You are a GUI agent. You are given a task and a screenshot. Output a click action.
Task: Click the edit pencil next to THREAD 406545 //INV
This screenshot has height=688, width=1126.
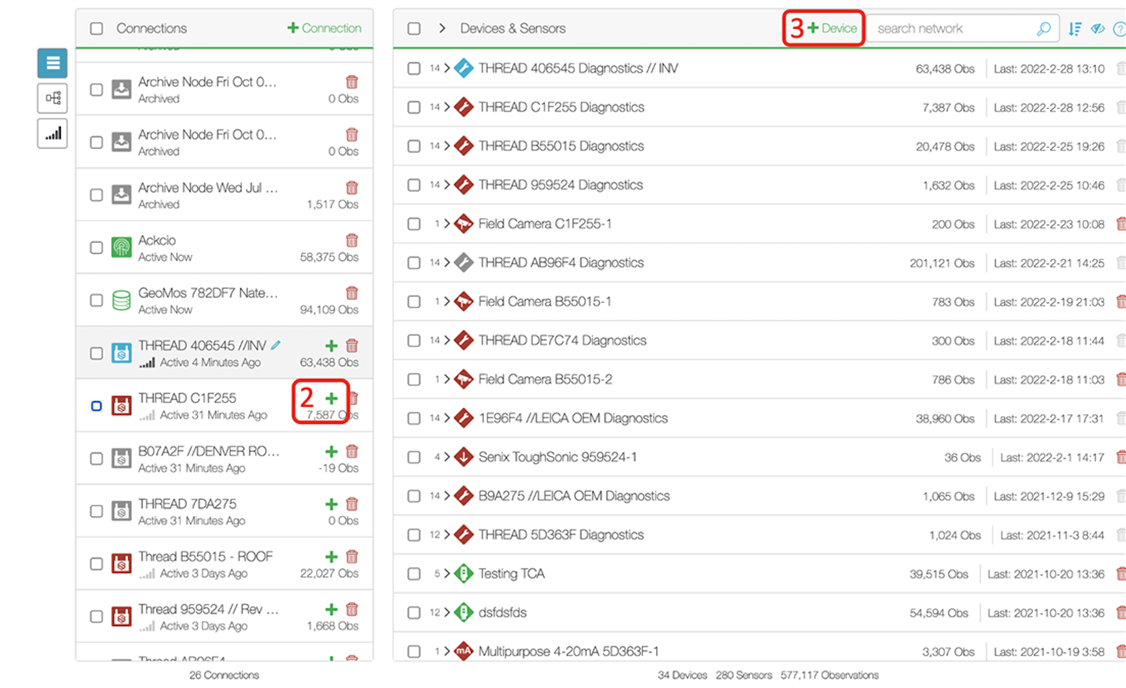[276, 345]
